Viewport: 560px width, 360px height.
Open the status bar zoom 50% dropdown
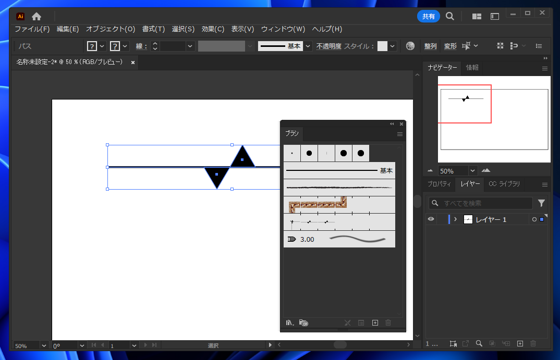(x=44, y=345)
